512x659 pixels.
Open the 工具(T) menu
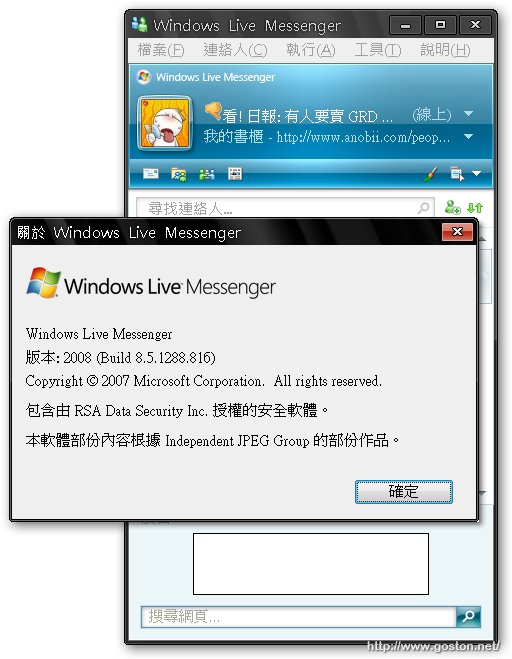(x=377, y=50)
